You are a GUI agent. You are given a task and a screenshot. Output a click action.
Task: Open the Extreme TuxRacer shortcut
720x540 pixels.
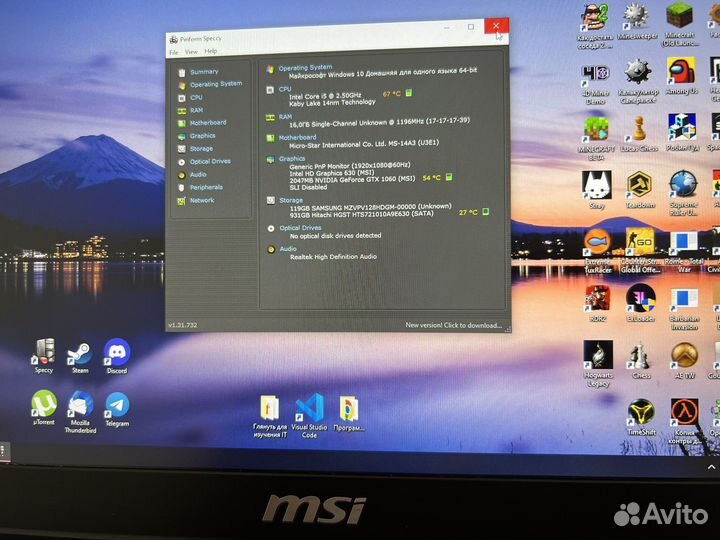[598, 252]
